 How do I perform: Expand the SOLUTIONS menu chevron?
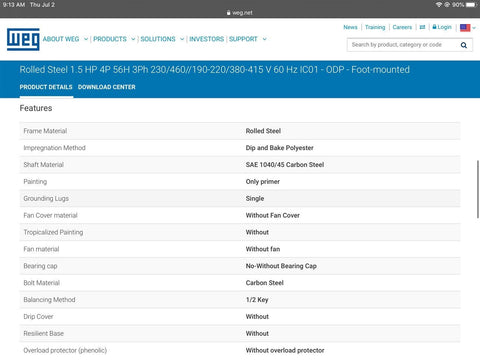click(x=182, y=39)
